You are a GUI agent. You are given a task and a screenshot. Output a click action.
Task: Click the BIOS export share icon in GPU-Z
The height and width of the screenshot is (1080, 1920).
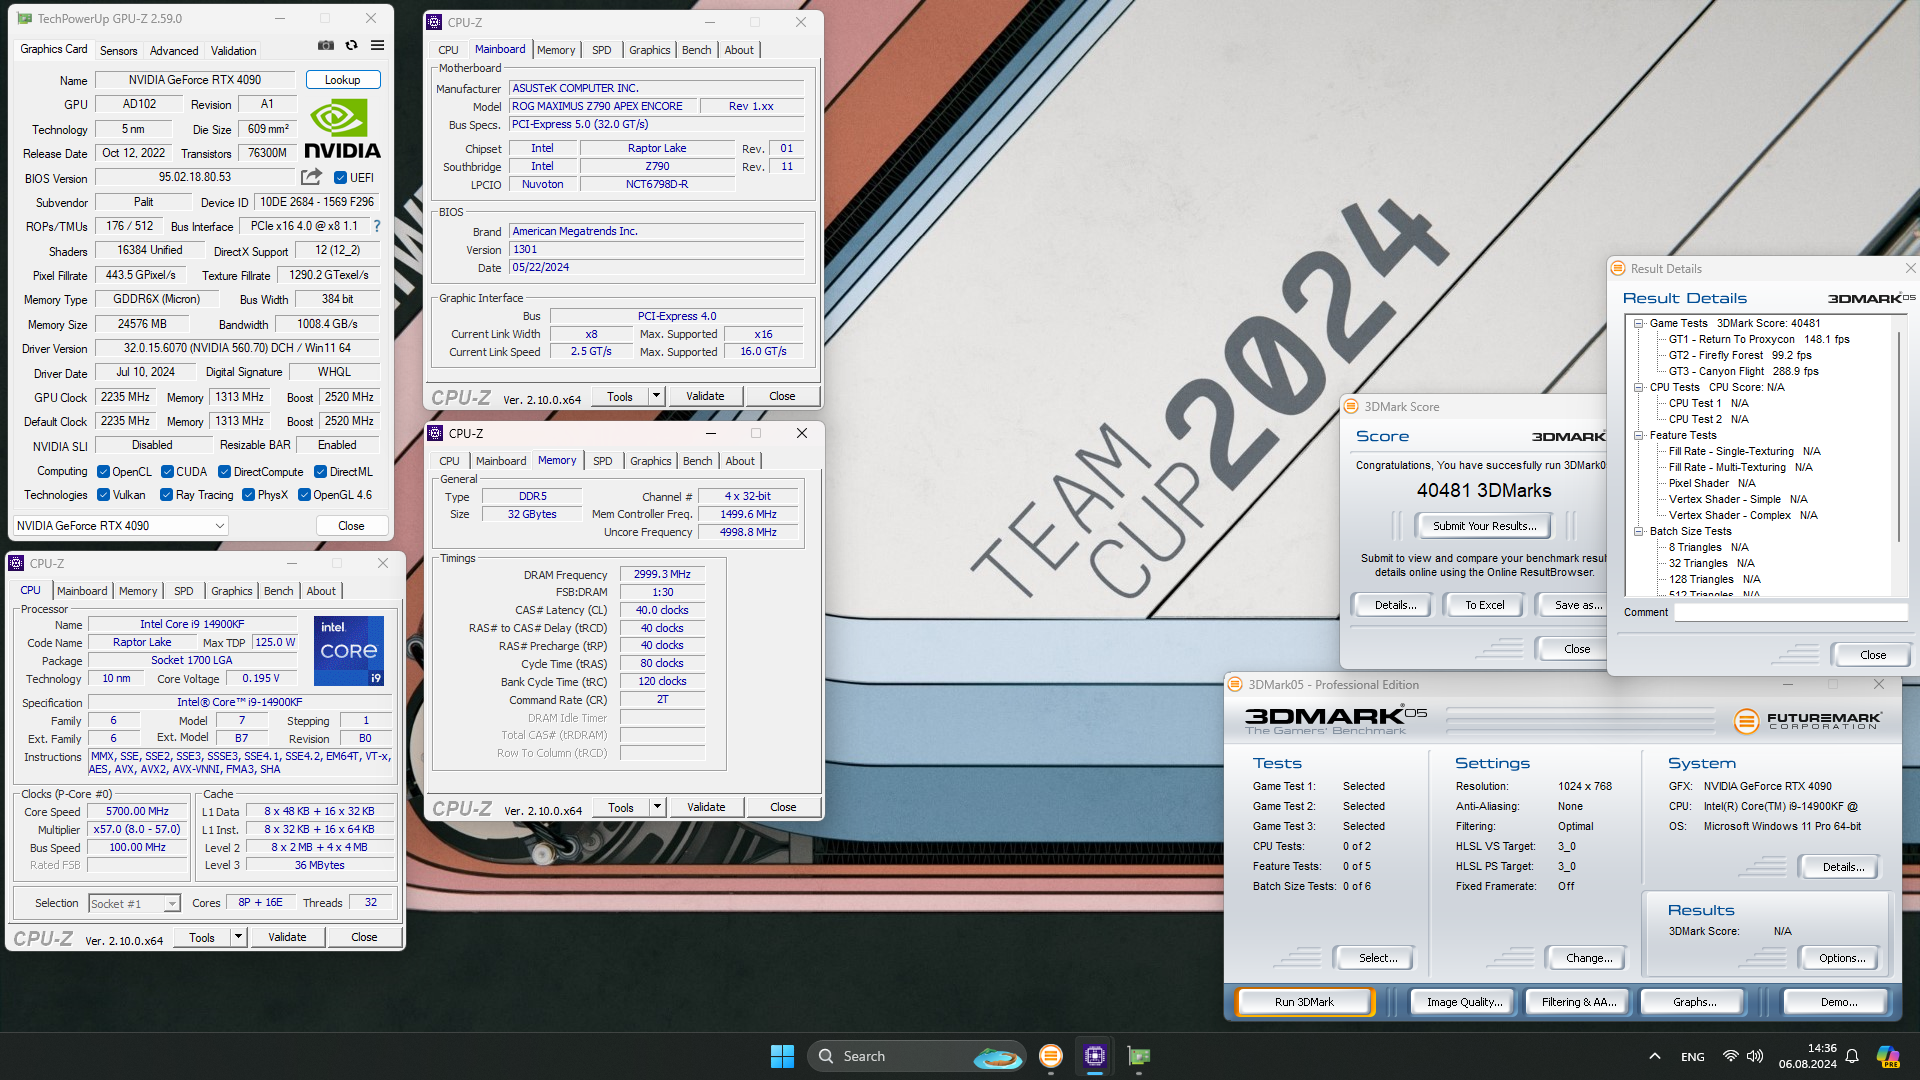[x=312, y=177]
